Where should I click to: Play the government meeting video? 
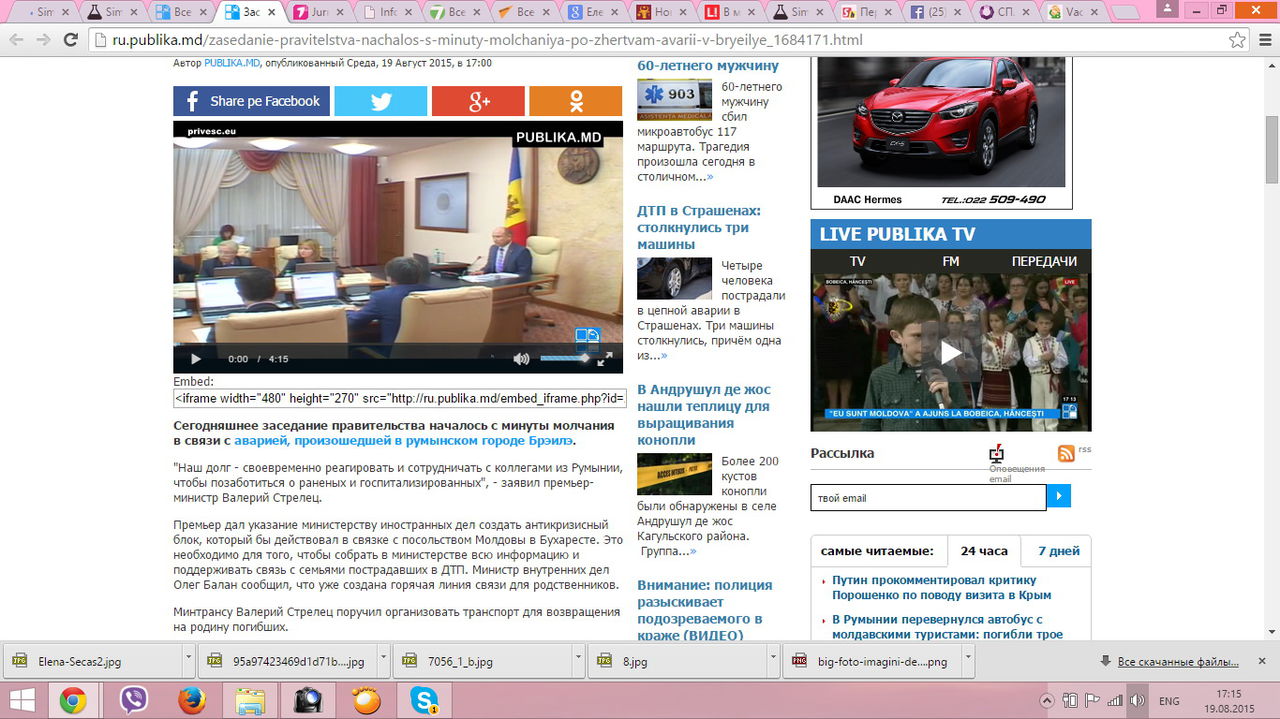coord(196,359)
